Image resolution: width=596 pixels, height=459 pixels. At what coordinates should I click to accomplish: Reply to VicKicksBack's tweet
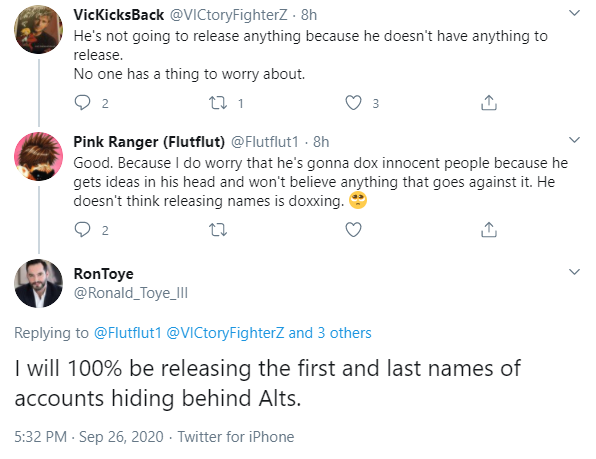82,103
